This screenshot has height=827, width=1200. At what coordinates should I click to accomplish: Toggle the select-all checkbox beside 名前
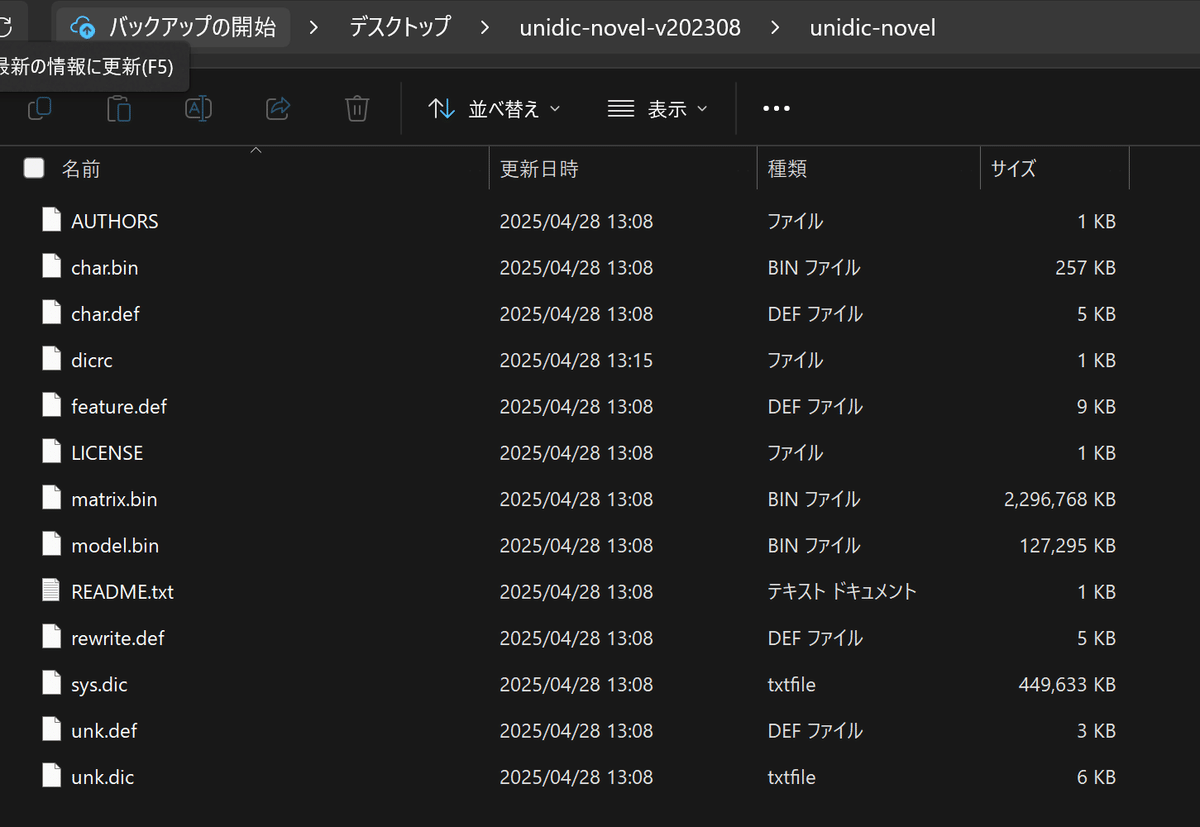click(34, 168)
